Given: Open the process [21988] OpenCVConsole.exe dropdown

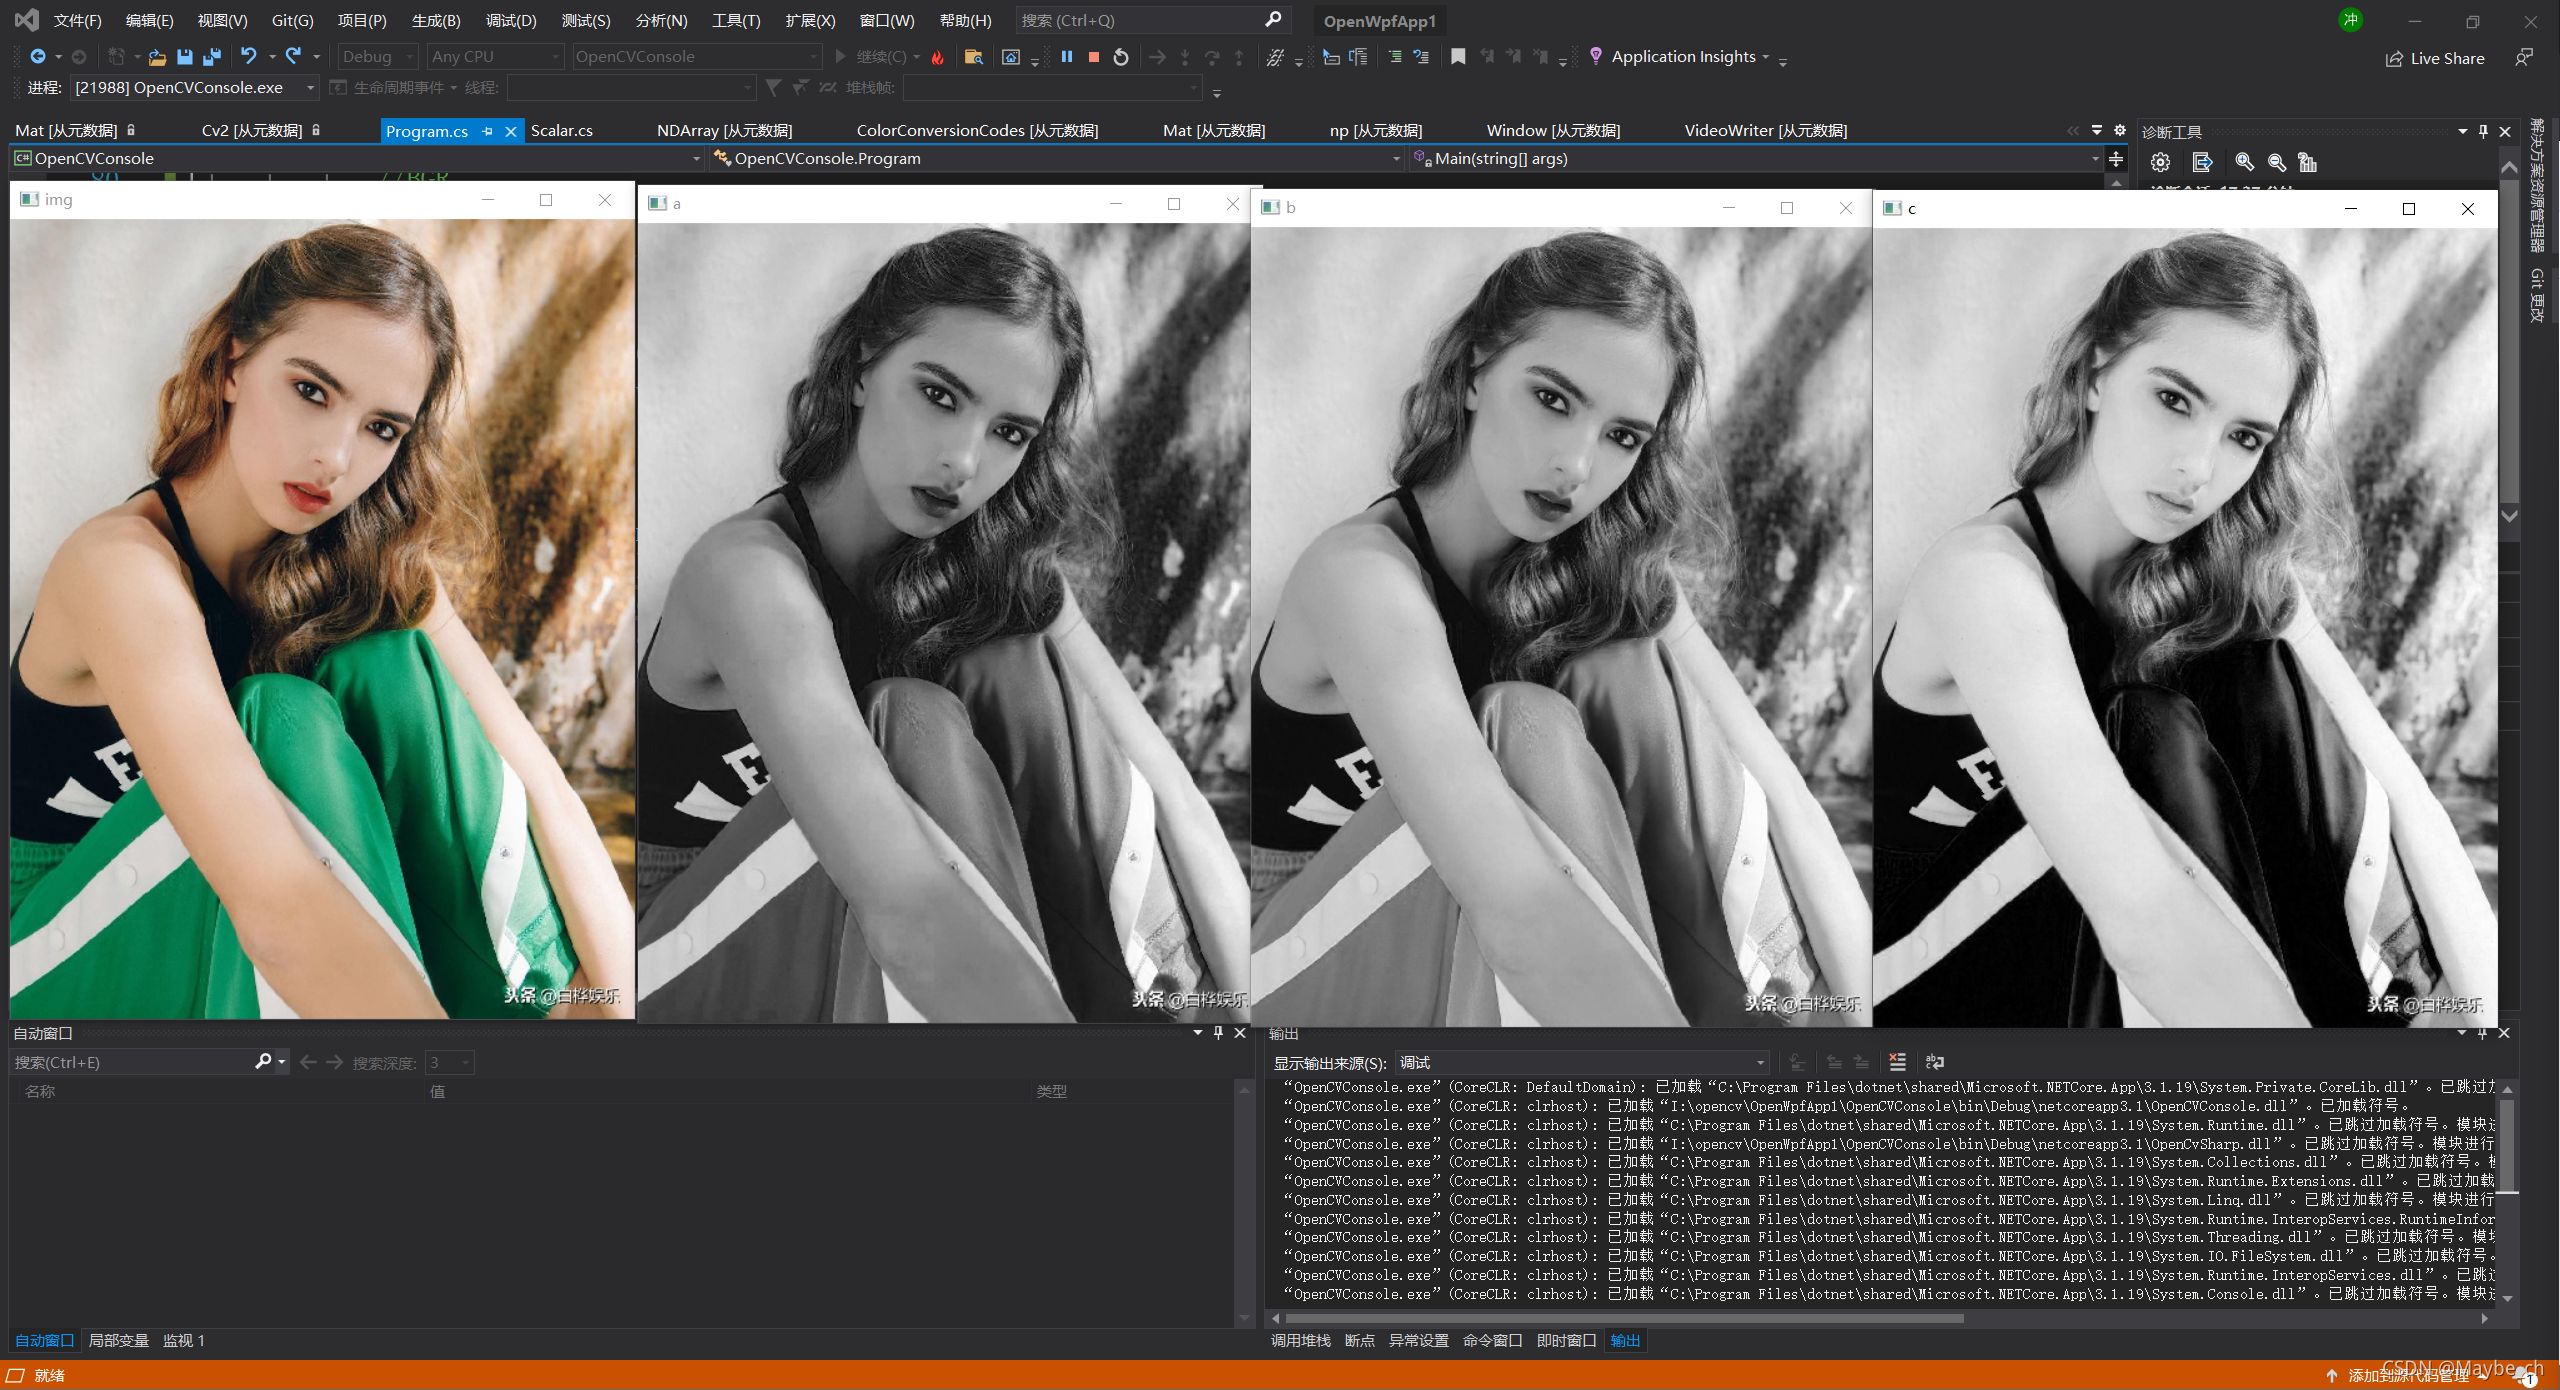Looking at the screenshot, I should coord(195,88).
